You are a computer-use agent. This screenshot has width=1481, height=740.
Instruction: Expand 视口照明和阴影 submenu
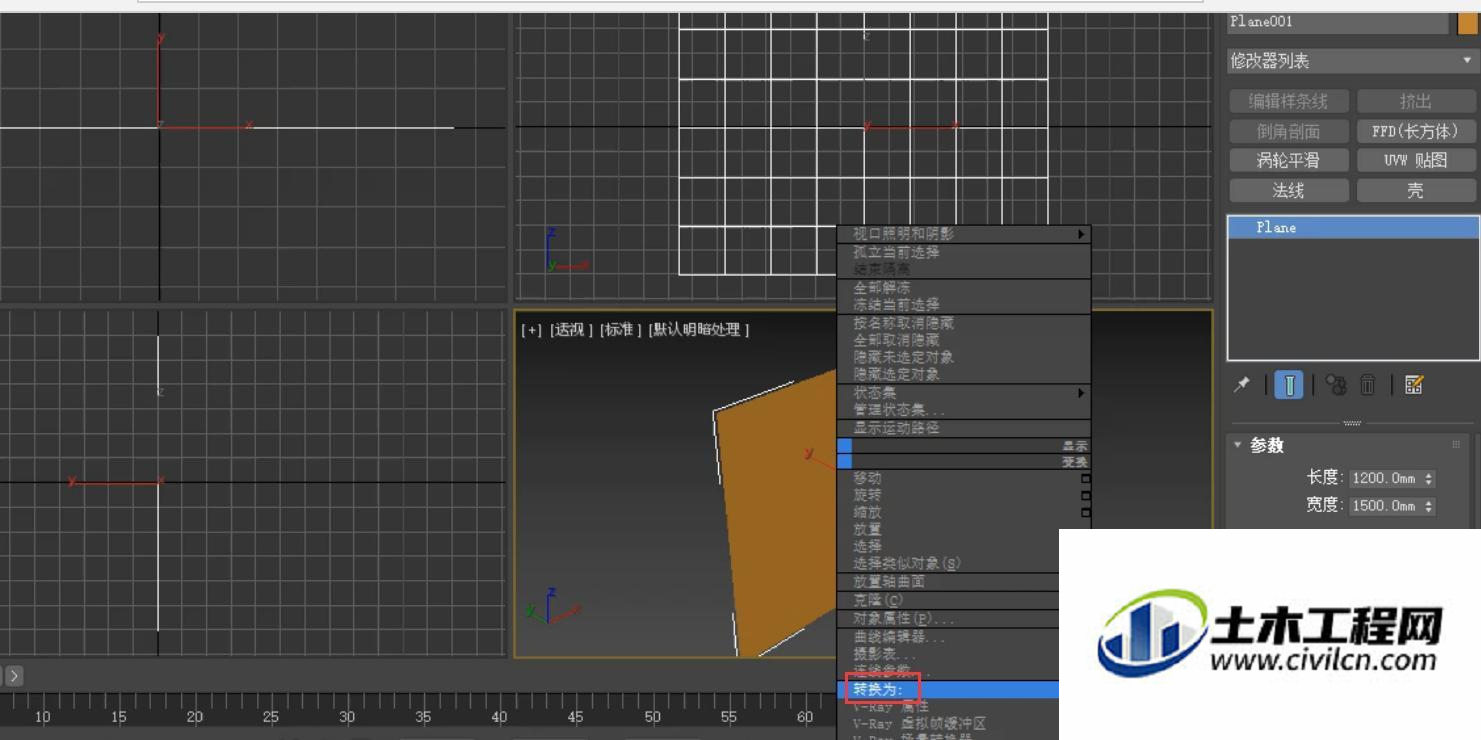coord(1081,234)
